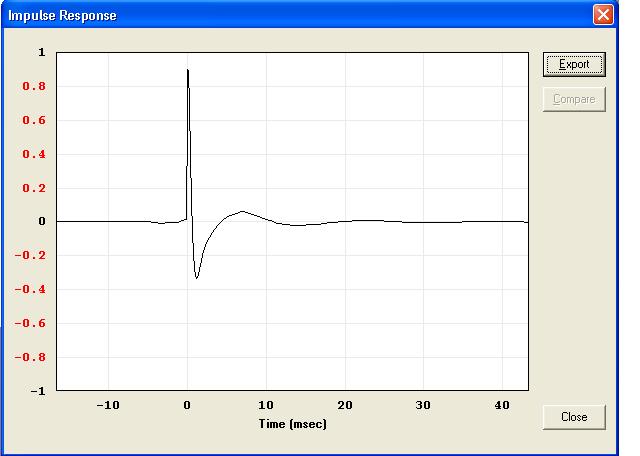Click the Export button
This screenshot has width=640, height=456.
pyautogui.click(x=574, y=65)
